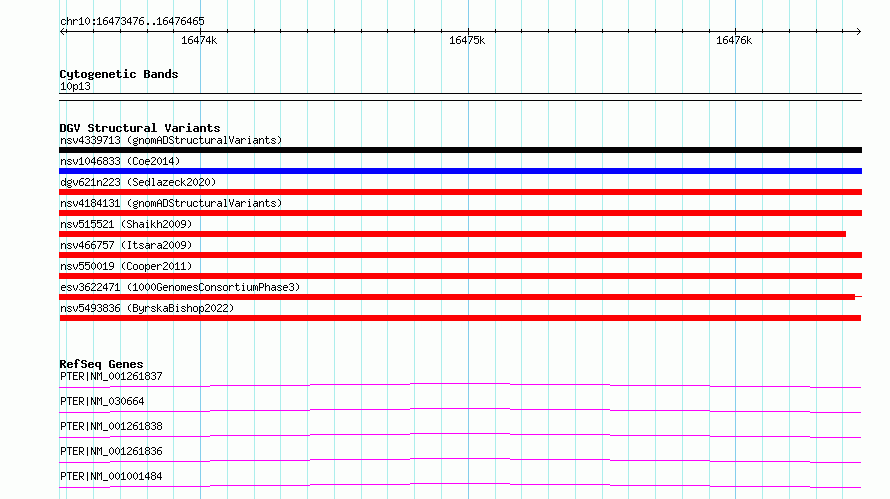Select the Cytogenetic Bands track title
Viewport: 890px width, 499px height.
pos(119,74)
